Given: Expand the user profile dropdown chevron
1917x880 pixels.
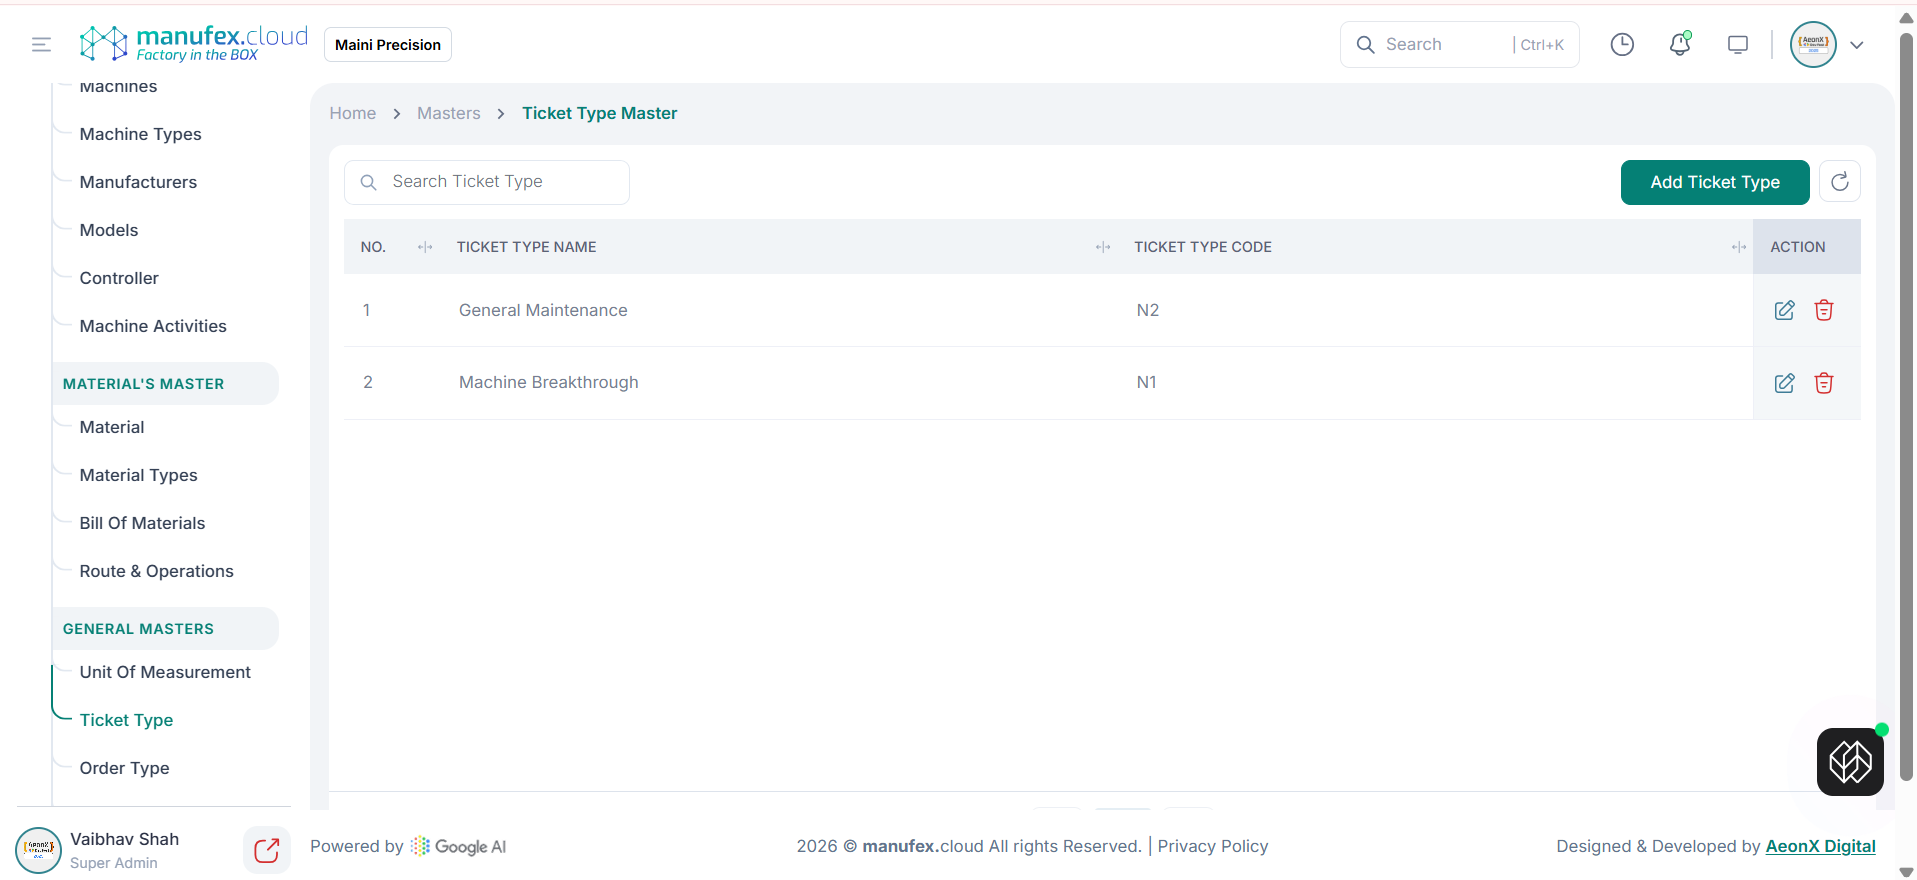Looking at the screenshot, I should (1856, 45).
